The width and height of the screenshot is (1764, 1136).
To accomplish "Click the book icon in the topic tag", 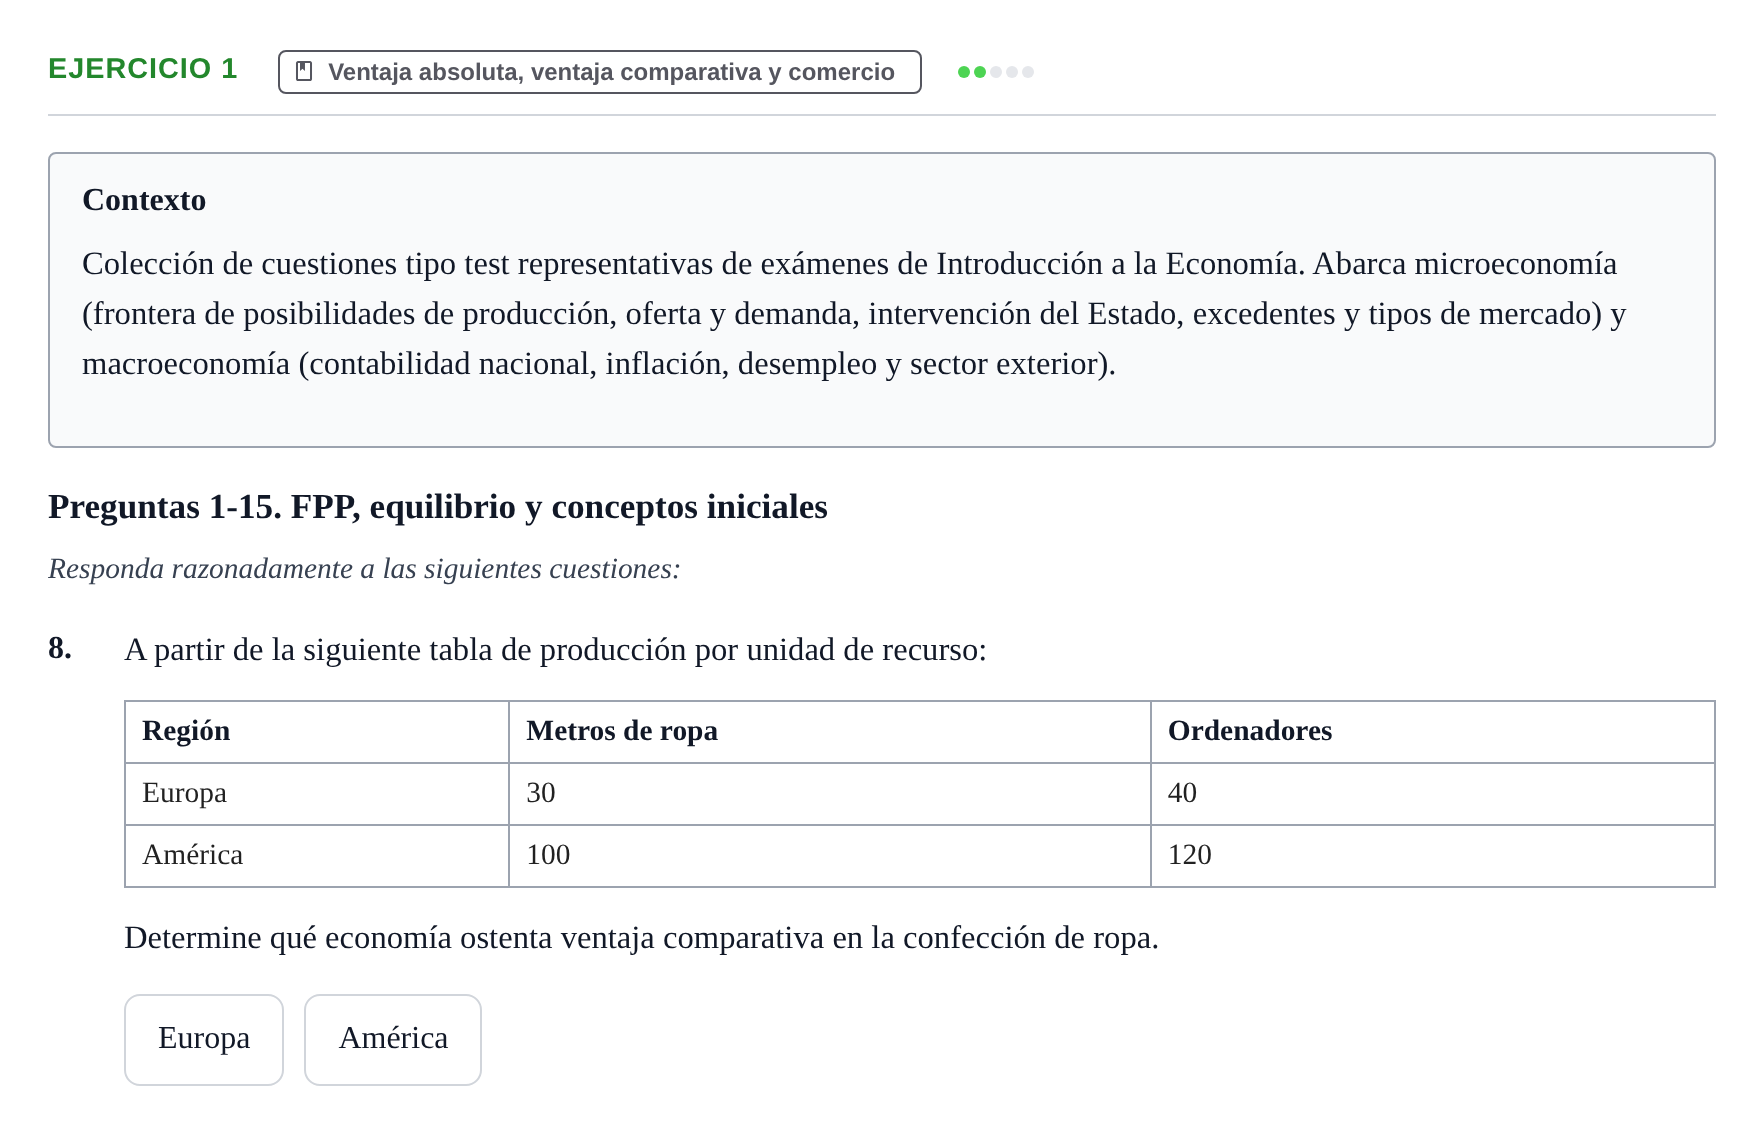I will (x=305, y=72).
